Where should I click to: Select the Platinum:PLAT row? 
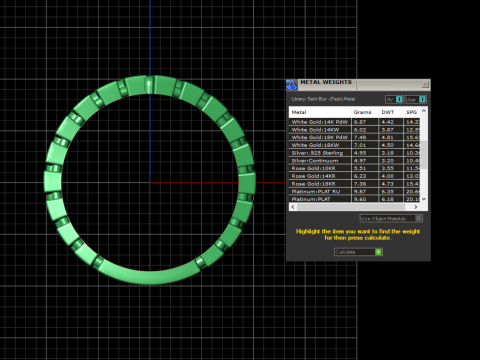pyautogui.click(x=354, y=199)
